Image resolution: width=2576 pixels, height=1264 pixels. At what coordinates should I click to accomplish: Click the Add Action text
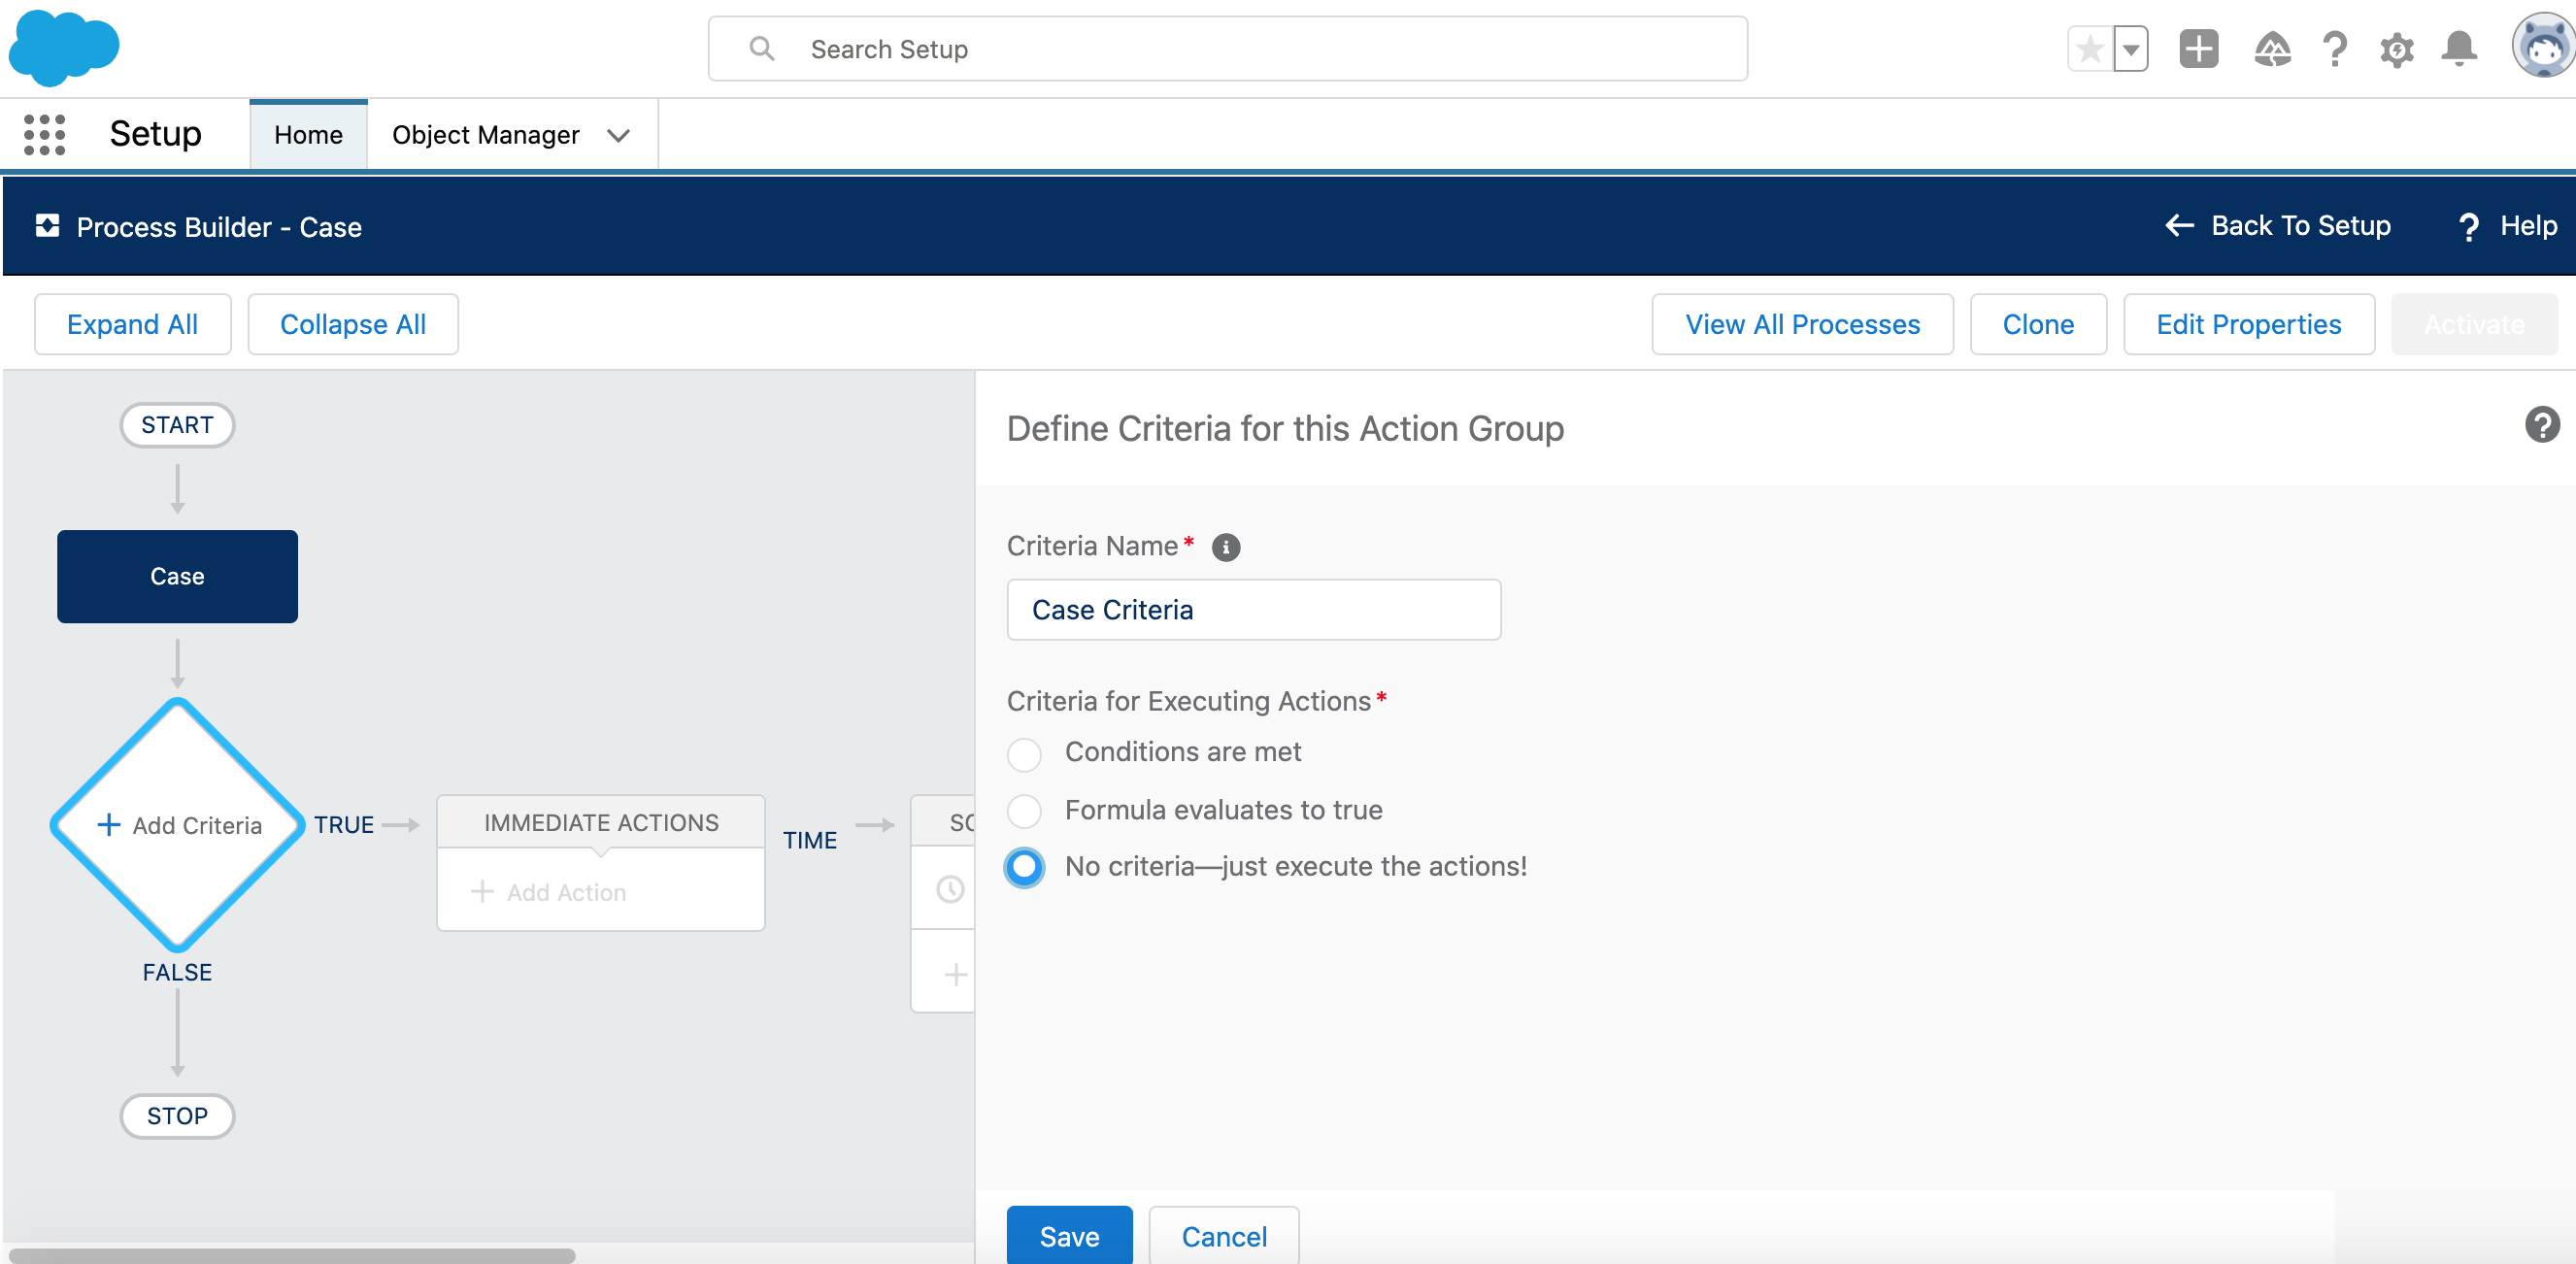pos(566,892)
